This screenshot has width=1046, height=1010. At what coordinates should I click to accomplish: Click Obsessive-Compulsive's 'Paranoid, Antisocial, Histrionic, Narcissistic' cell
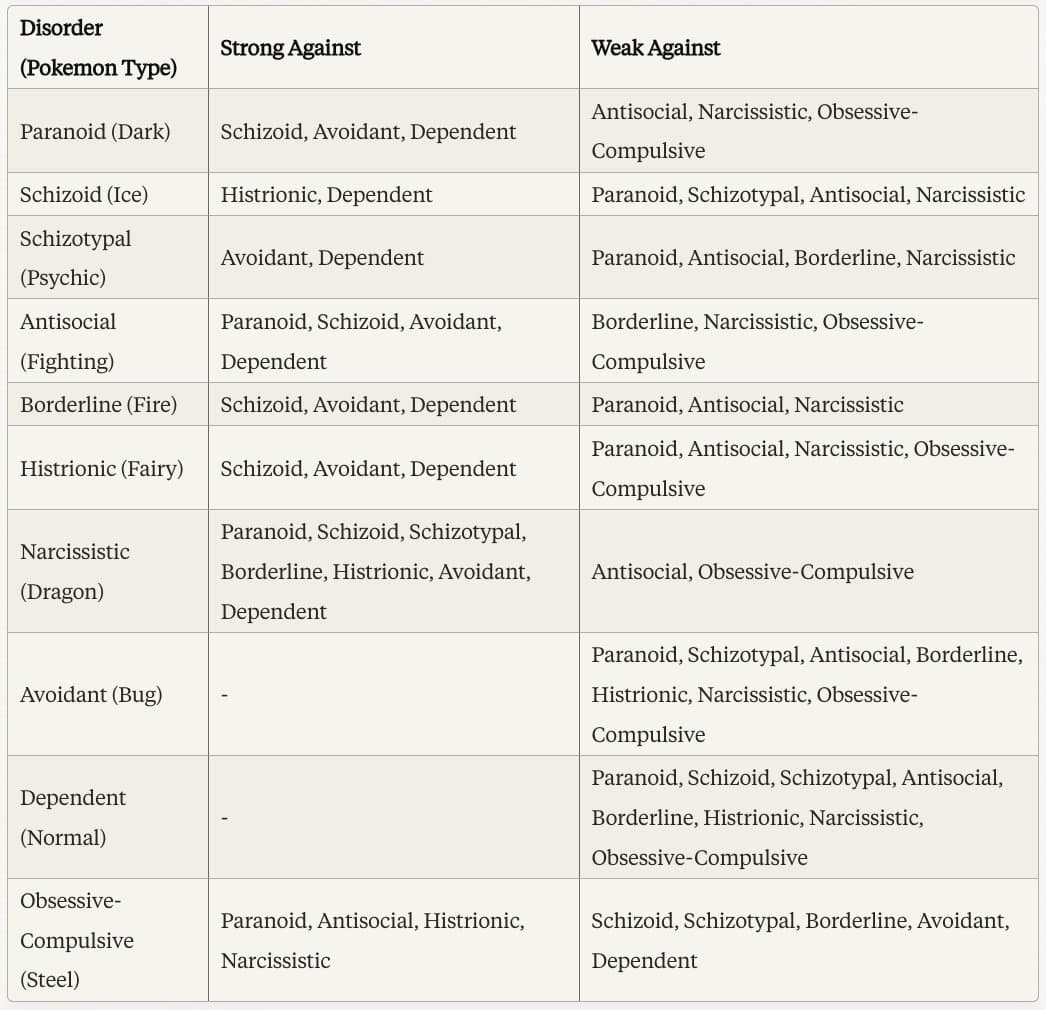coord(372,940)
